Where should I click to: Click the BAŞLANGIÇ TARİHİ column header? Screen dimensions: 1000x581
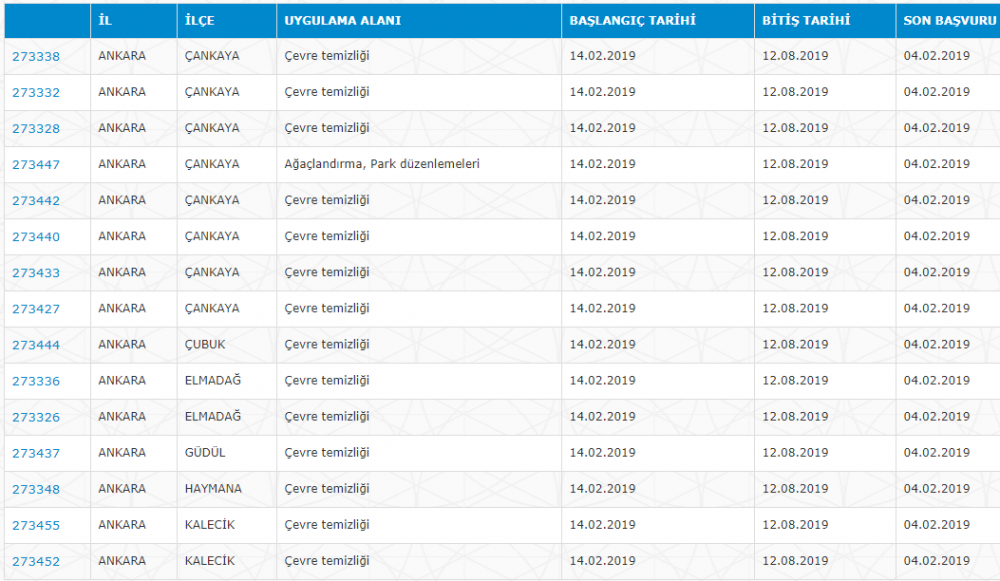(x=633, y=20)
